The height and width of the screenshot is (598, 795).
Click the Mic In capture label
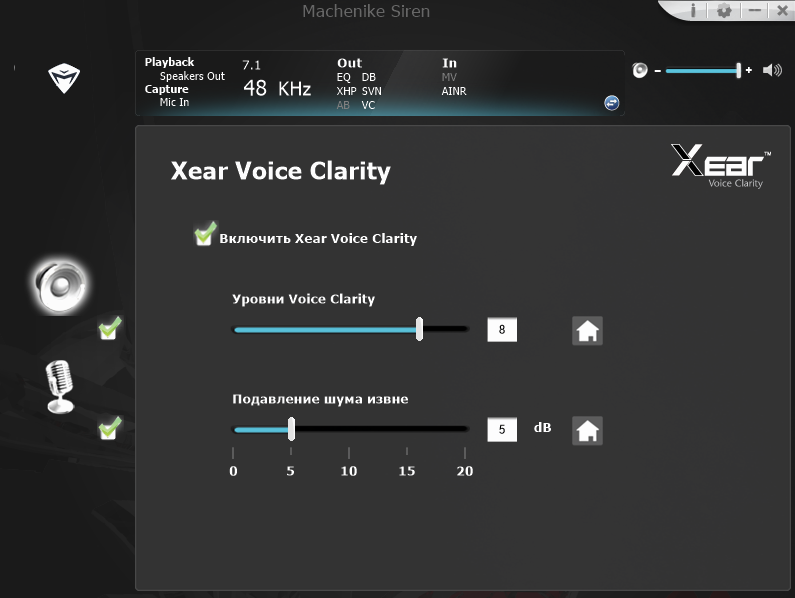(x=174, y=102)
